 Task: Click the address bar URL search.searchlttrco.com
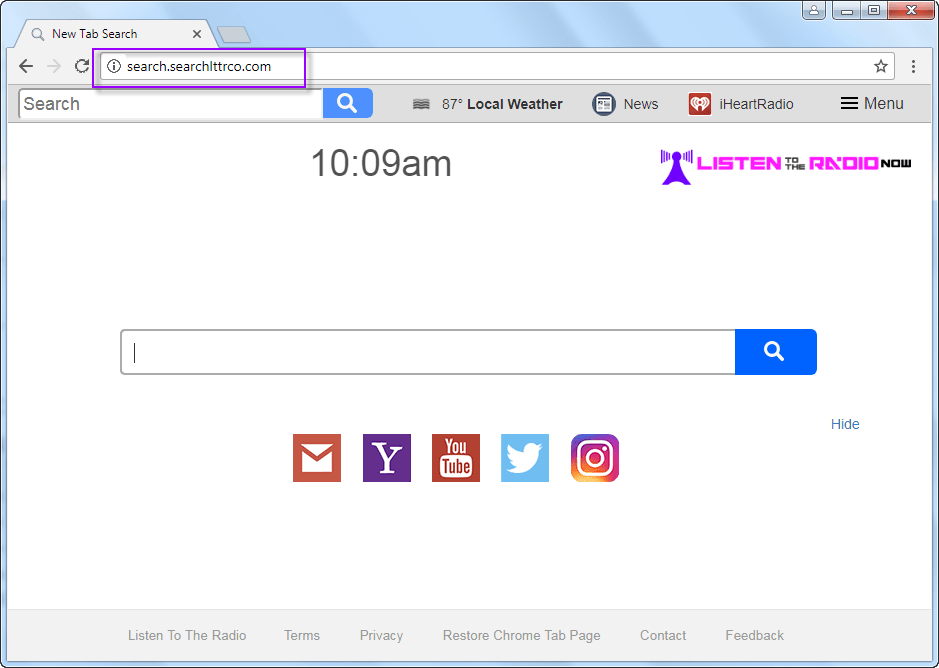click(199, 67)
